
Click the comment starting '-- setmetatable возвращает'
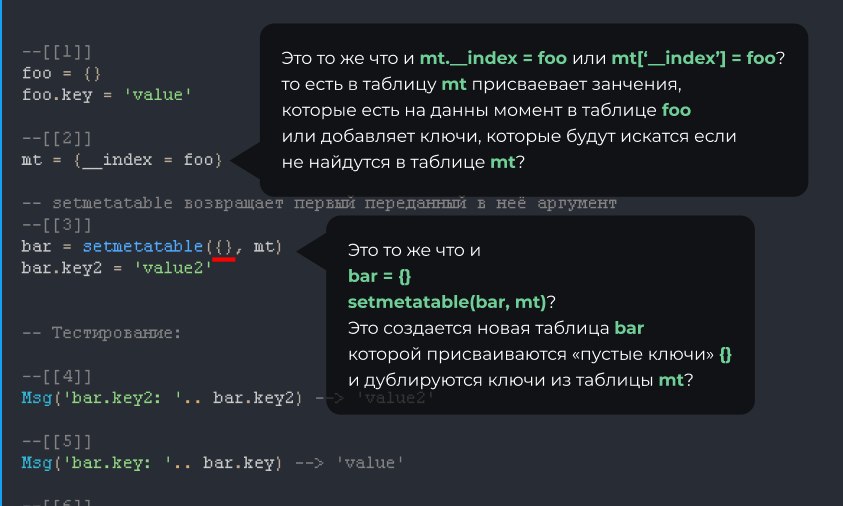[319, 203]
